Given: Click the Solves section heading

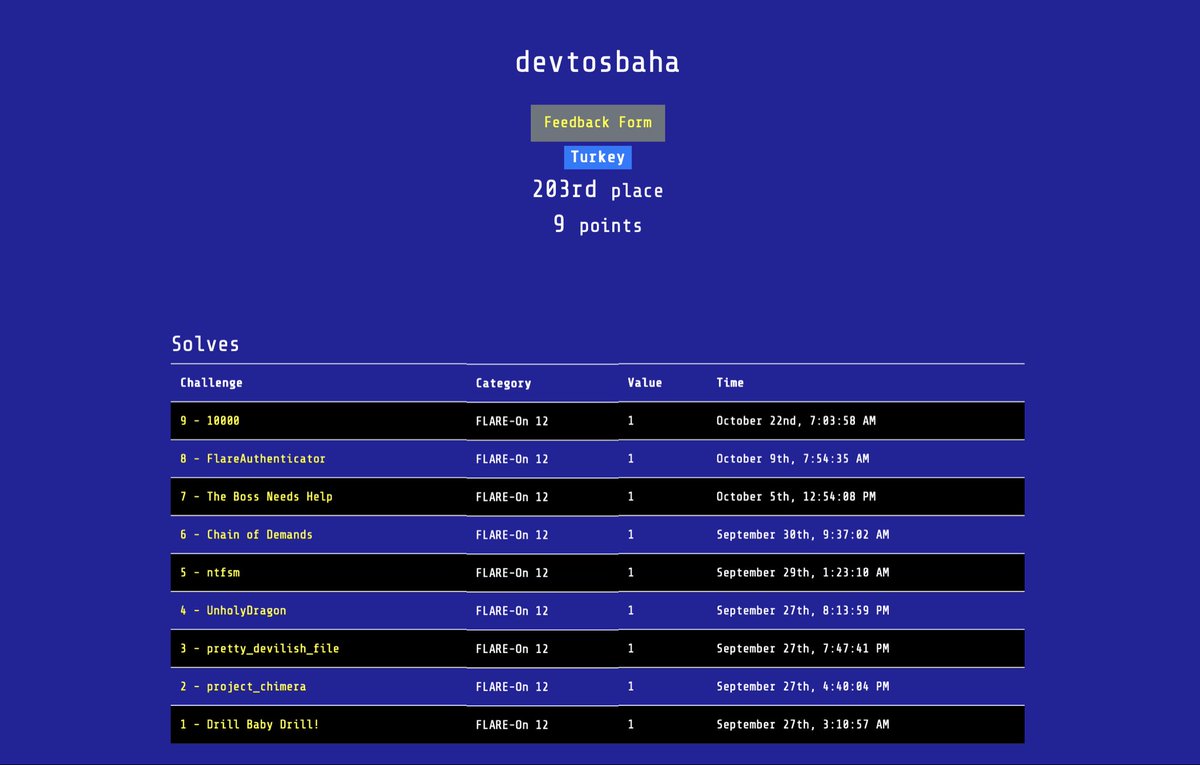Looking at the screenshot, I should (206, 344).
